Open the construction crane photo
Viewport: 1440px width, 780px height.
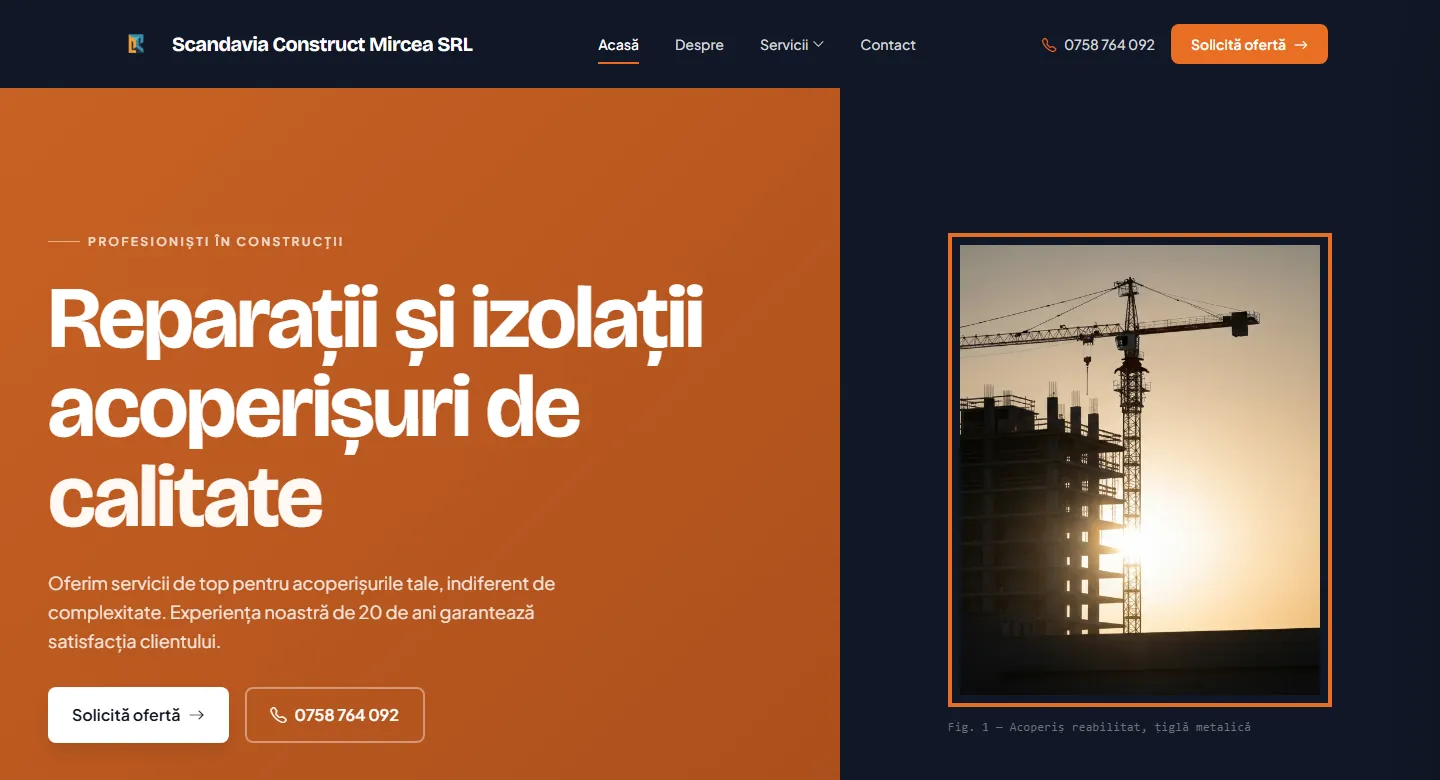pos(1140,470)
